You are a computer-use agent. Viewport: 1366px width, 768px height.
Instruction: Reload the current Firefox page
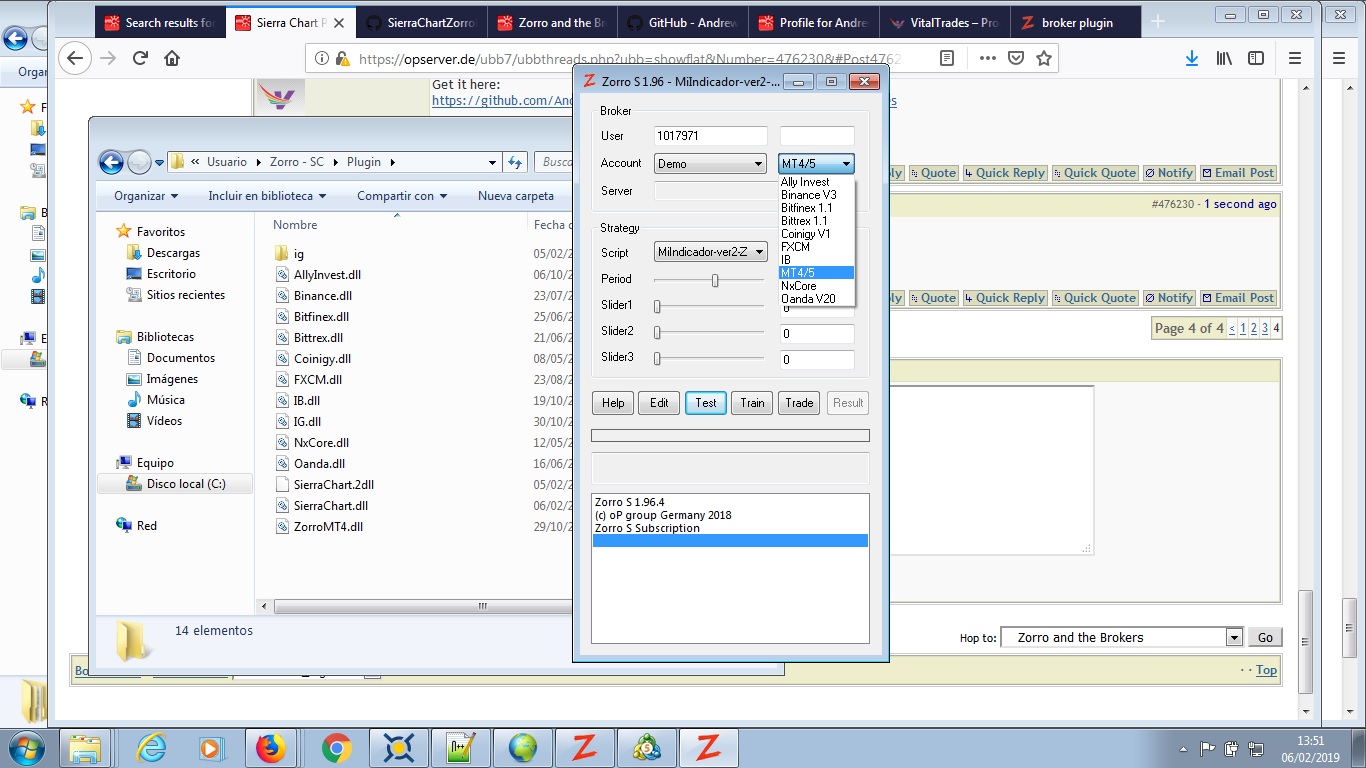[140, 58]
